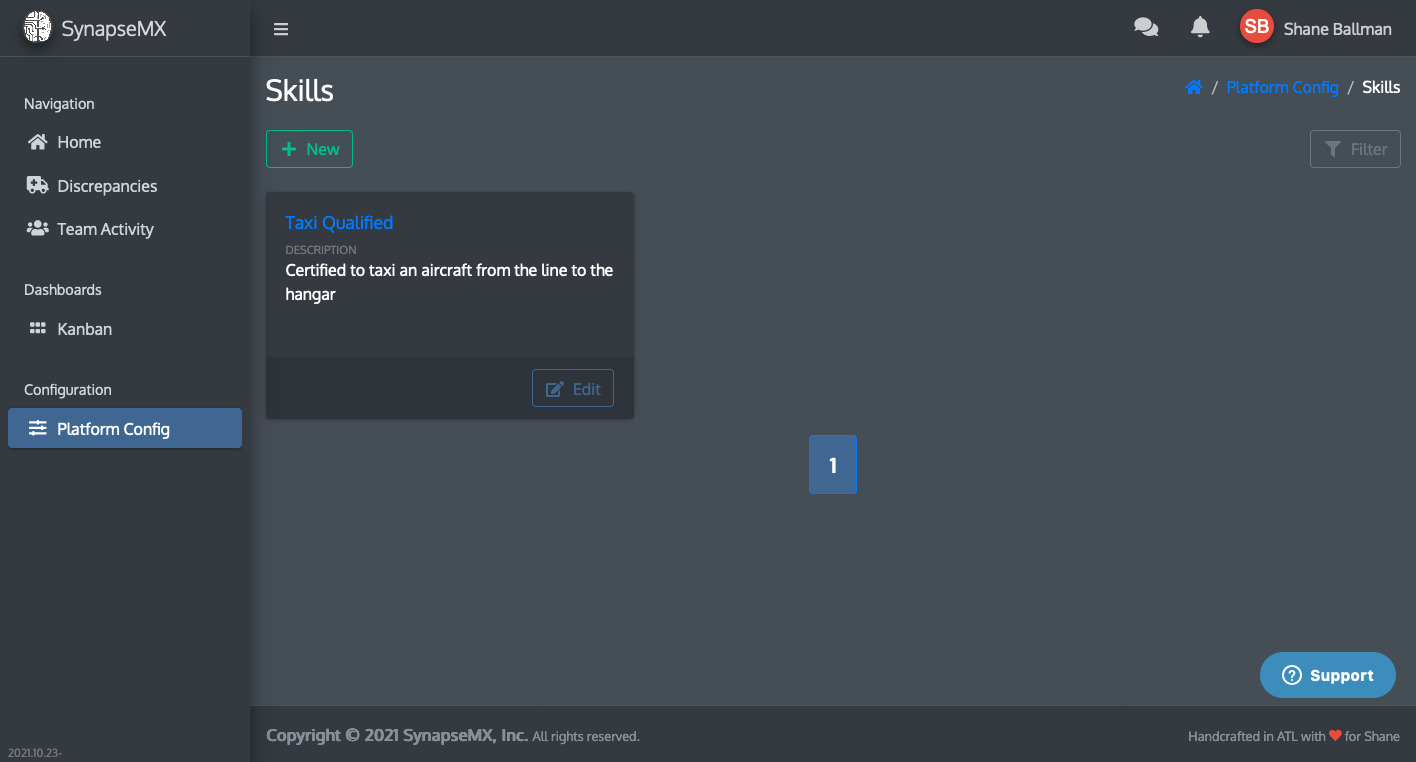The height and width of the screenshot is (762, 1416).
Task: Open the notifications bell
Action: tap(1200, 28)
